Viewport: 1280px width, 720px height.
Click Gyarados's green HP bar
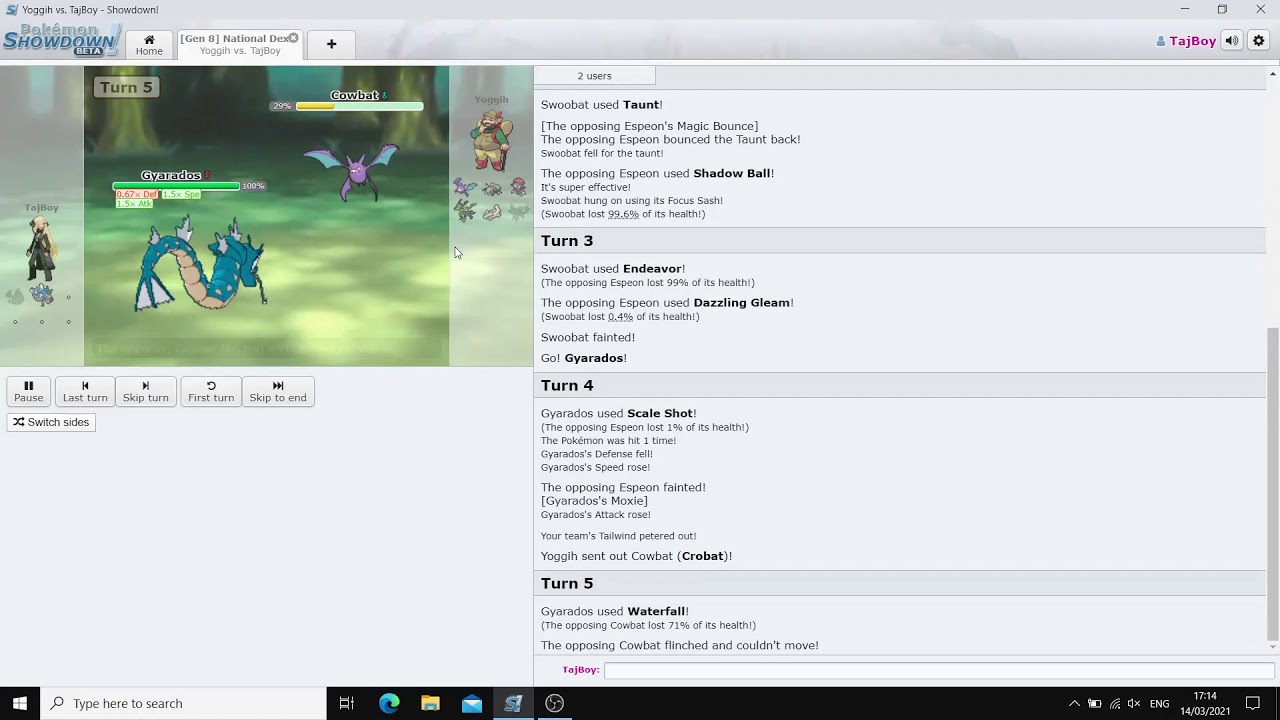point(176,186)
